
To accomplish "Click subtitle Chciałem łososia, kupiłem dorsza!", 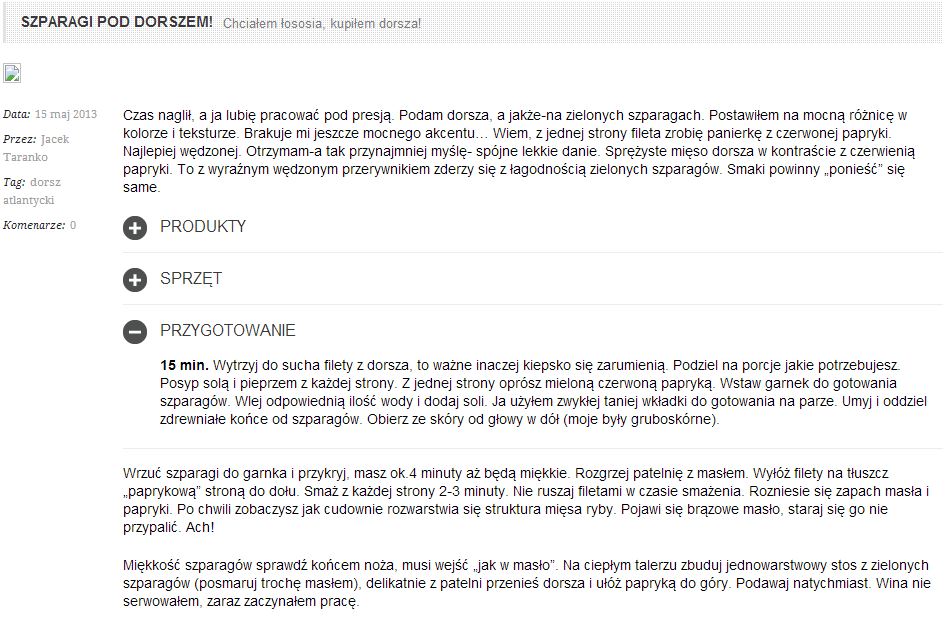I will (322, 24).
